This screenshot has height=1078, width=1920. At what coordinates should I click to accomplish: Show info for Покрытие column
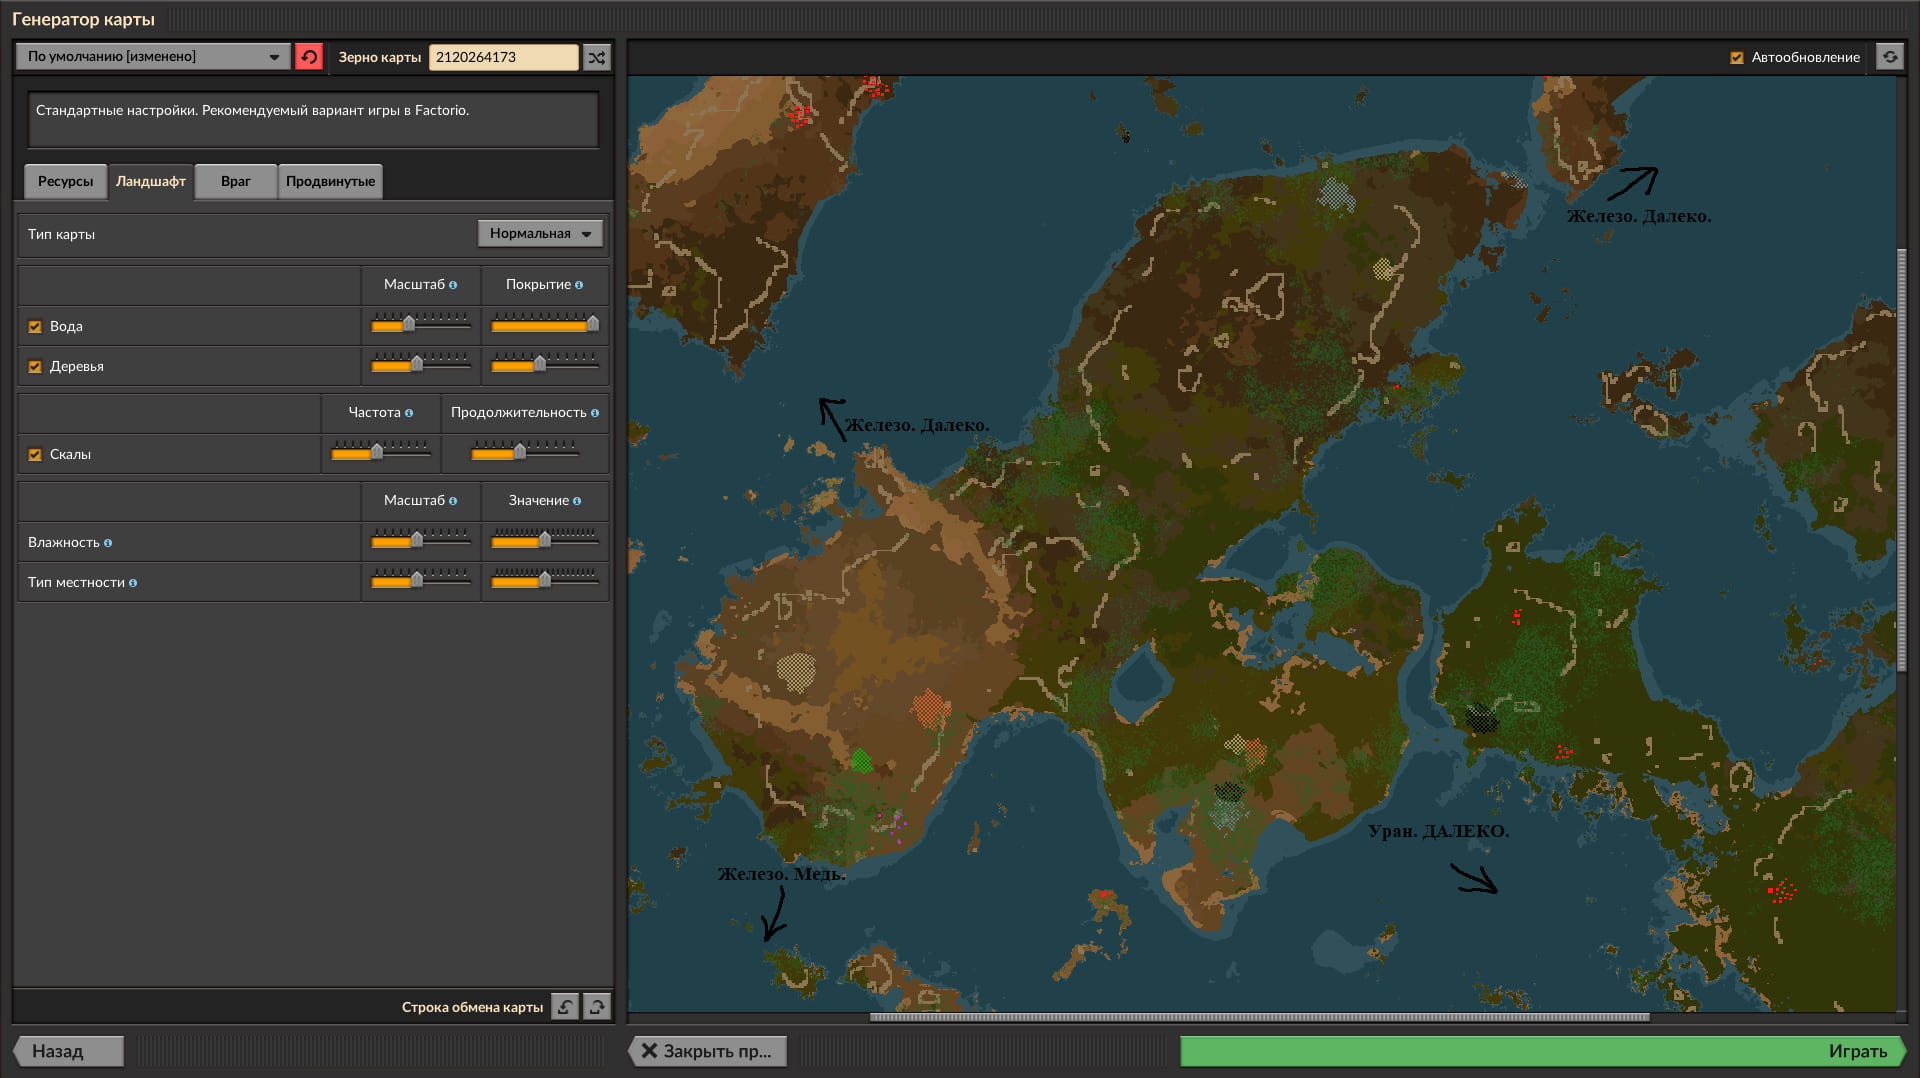click(x=579, y=285)
